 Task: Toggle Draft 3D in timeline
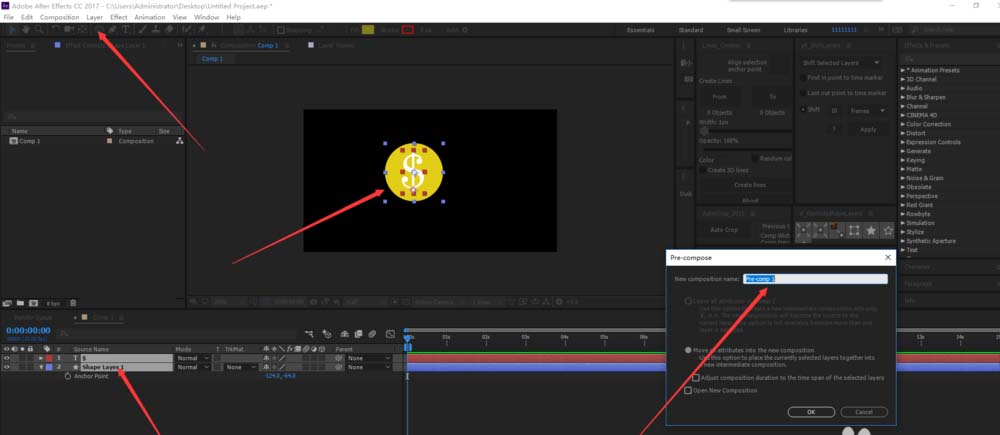(x=327, y=334)
